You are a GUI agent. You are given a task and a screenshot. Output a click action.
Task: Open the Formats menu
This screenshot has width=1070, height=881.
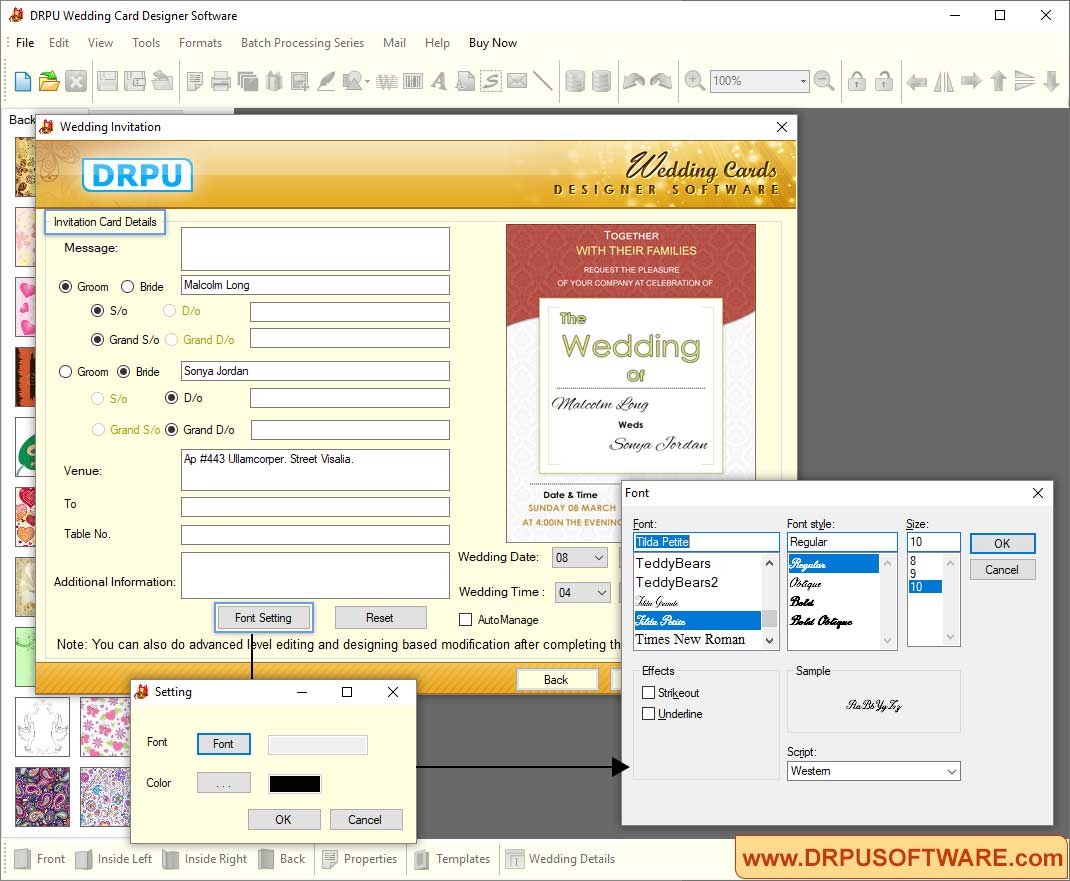click(201, 43)
